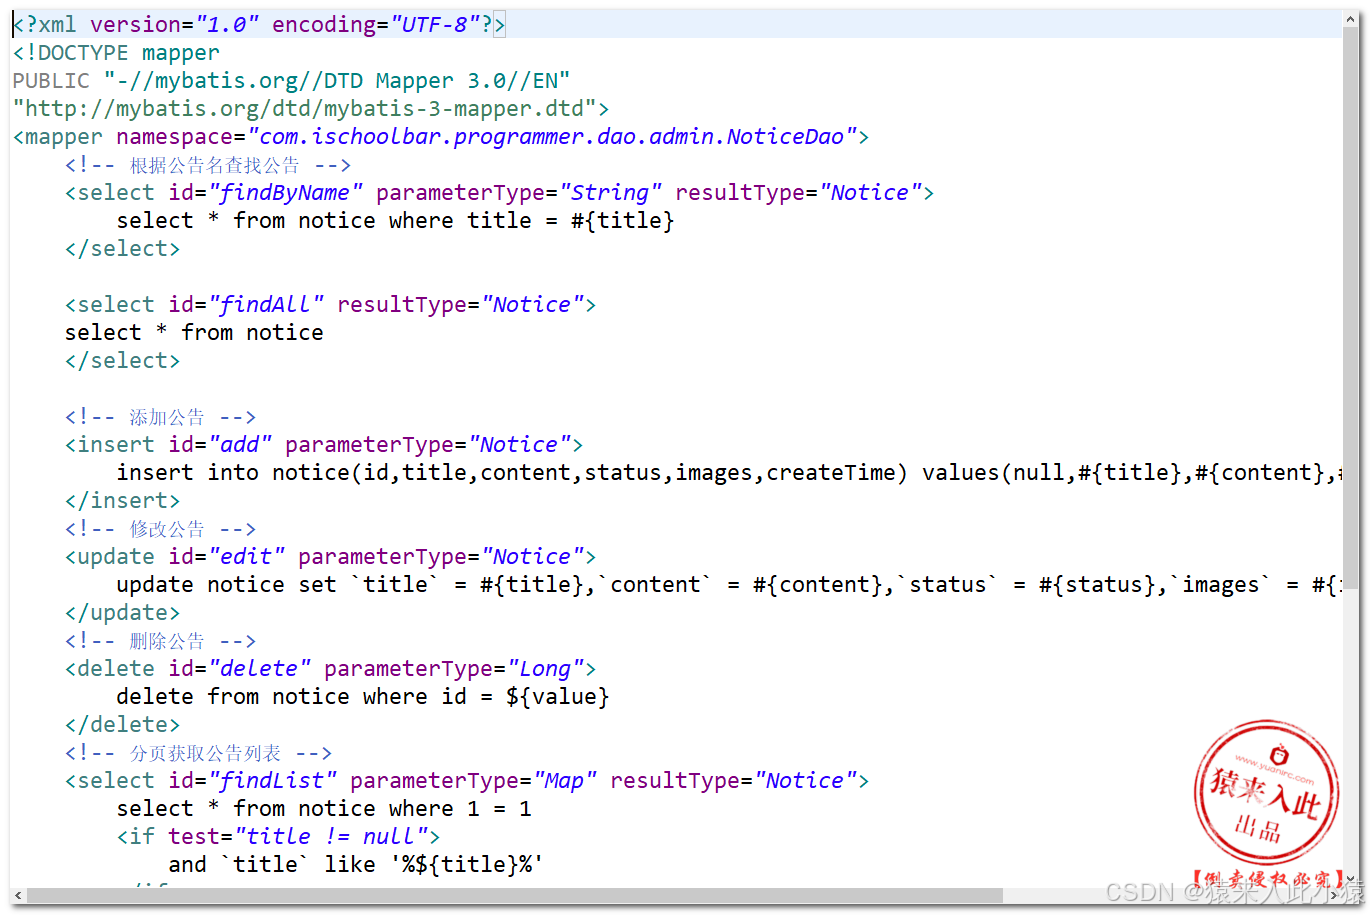Click the like '%${title}%' condition line
This screenshot has width=1370, height=915.
pyautogui.click(x=357, y=864)
